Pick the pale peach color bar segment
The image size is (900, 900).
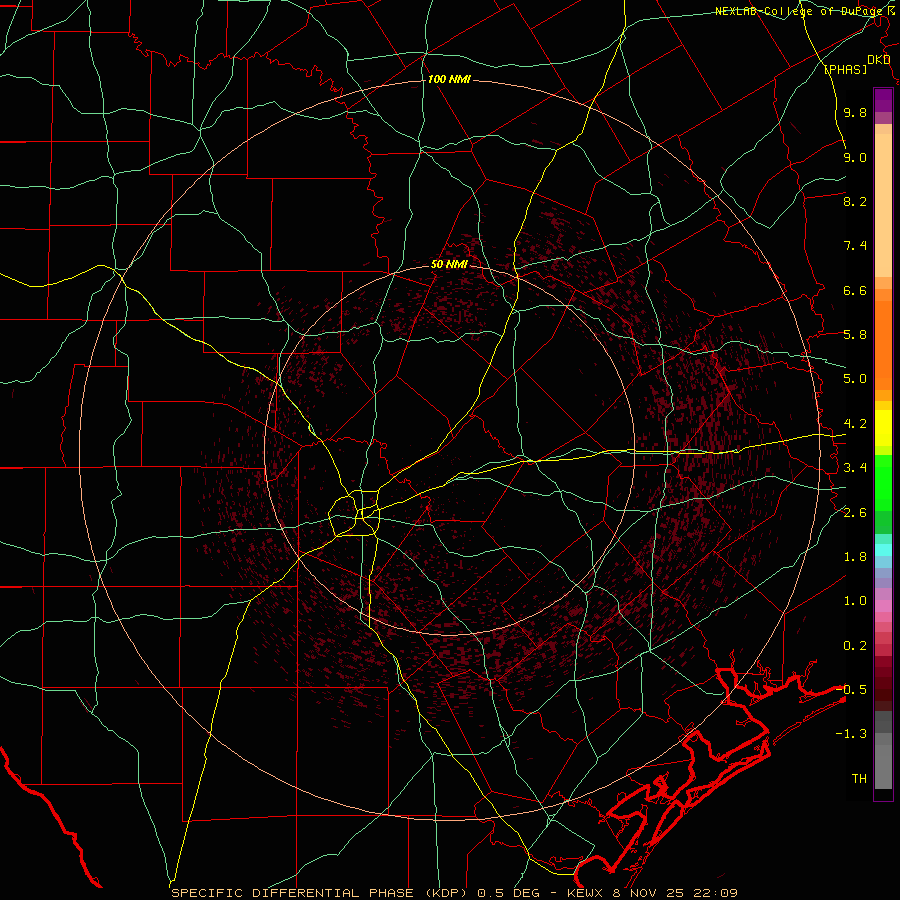click(x=883, y=205)
